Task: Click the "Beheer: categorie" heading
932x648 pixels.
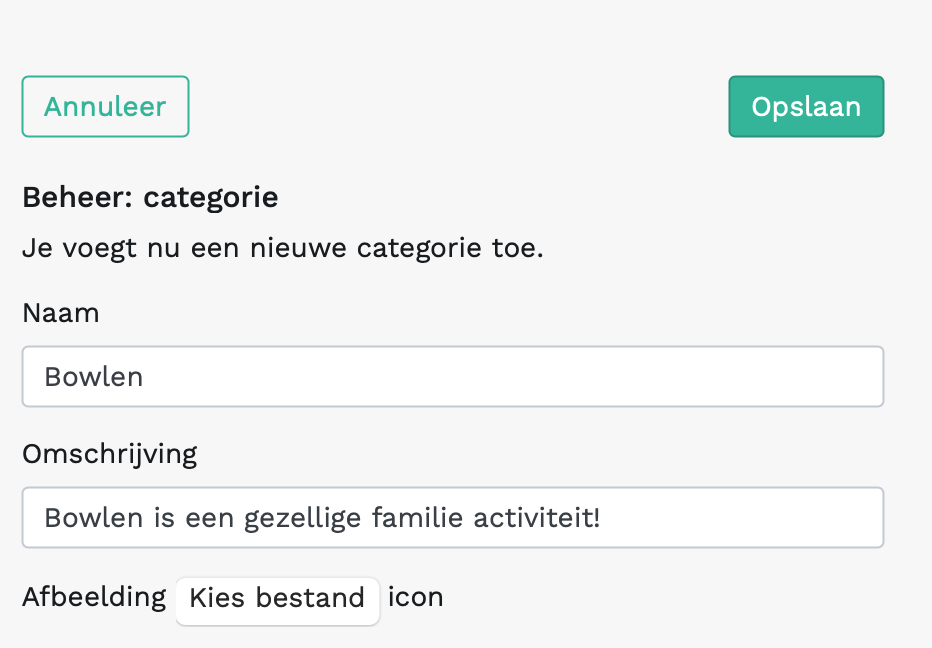Action: (150, 198)
